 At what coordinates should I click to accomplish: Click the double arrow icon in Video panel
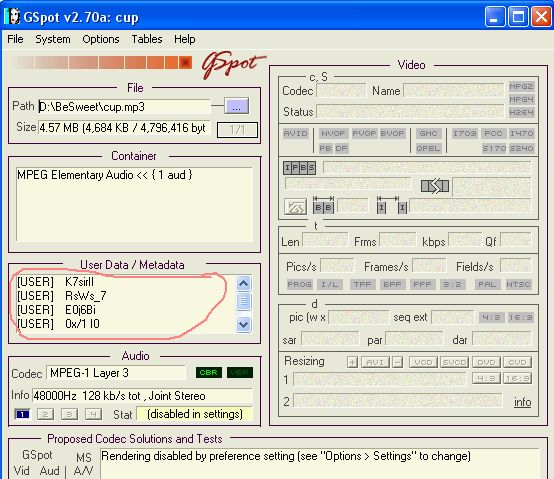click(x=435, y=186)
